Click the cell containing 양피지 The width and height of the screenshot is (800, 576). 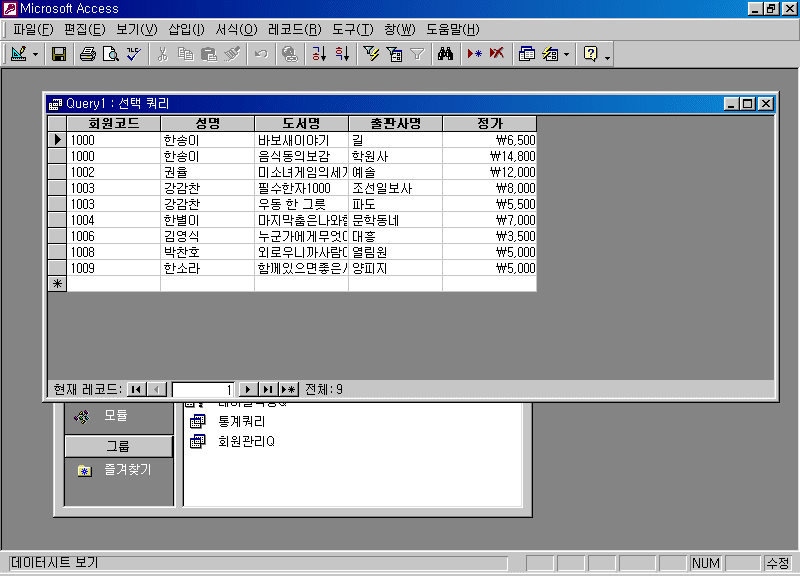(x=395, y=268)
